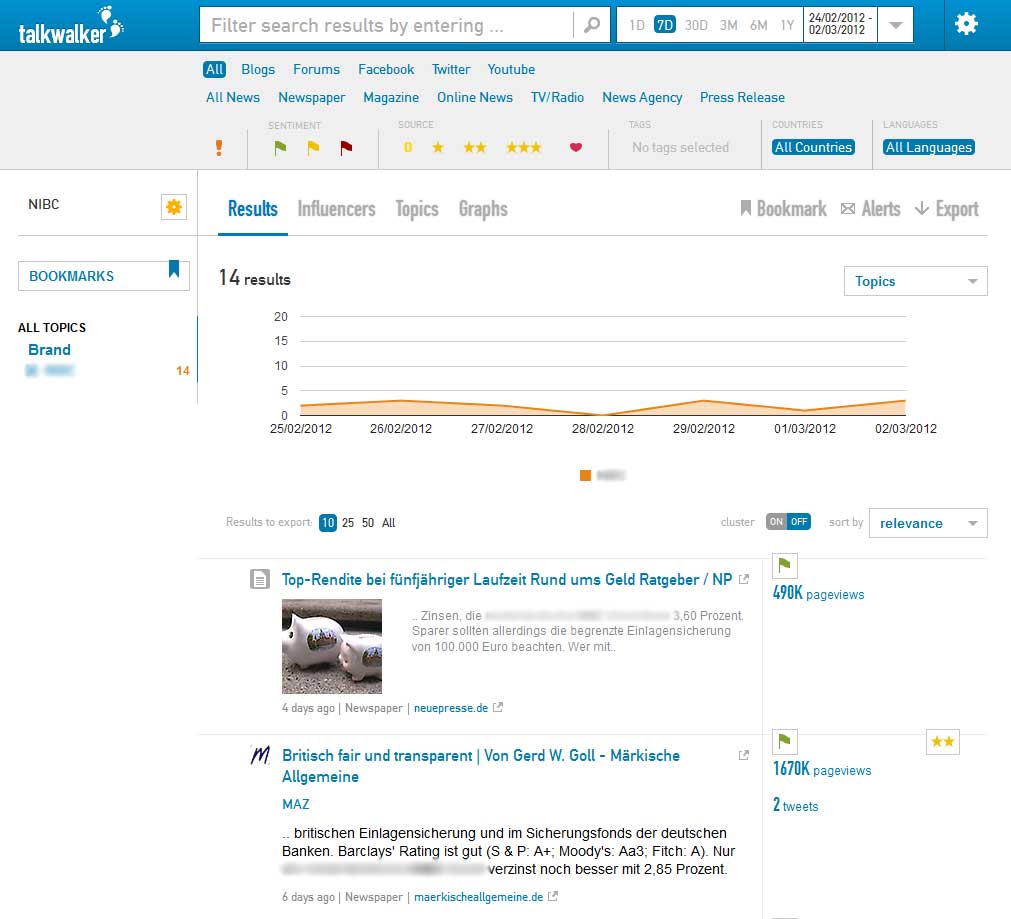
Task: Click the Export button
Action: point(947,209)
